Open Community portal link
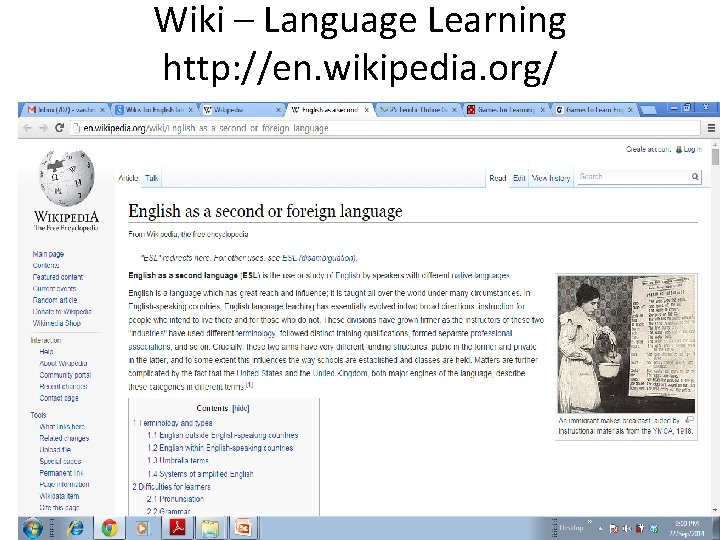720x540 pixels. 65,375
